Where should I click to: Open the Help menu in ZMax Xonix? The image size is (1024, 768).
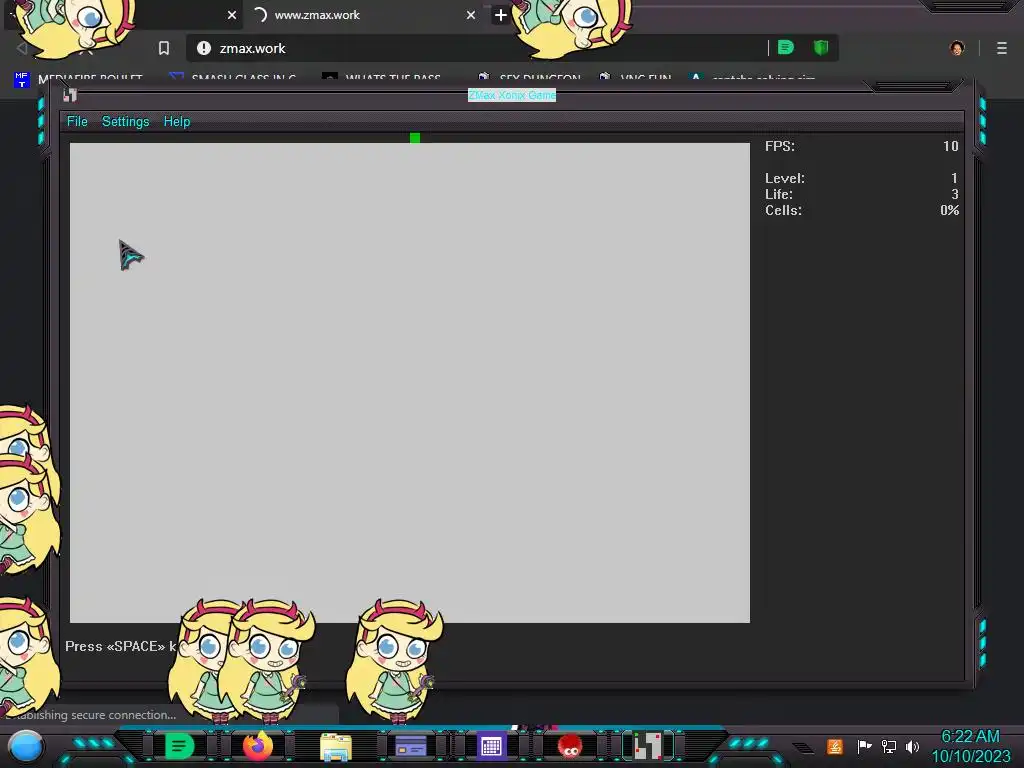(176, 121)
